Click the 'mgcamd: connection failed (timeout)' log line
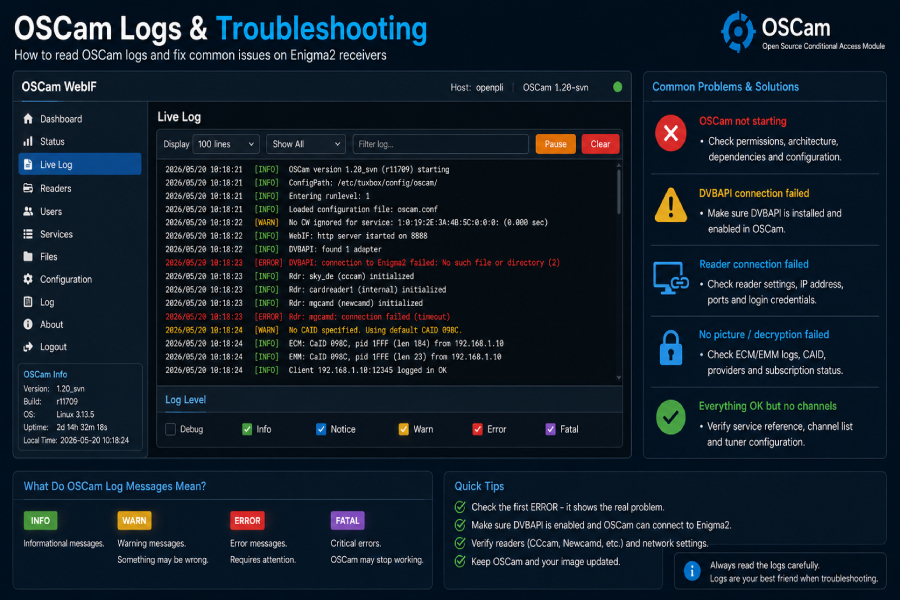Viewport: 900px width, 600px height. coord(308,316)
